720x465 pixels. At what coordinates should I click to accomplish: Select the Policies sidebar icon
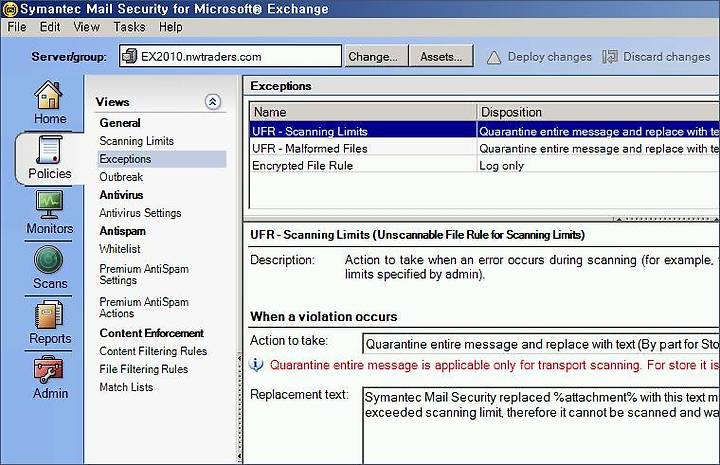click(x=49, y=150)
